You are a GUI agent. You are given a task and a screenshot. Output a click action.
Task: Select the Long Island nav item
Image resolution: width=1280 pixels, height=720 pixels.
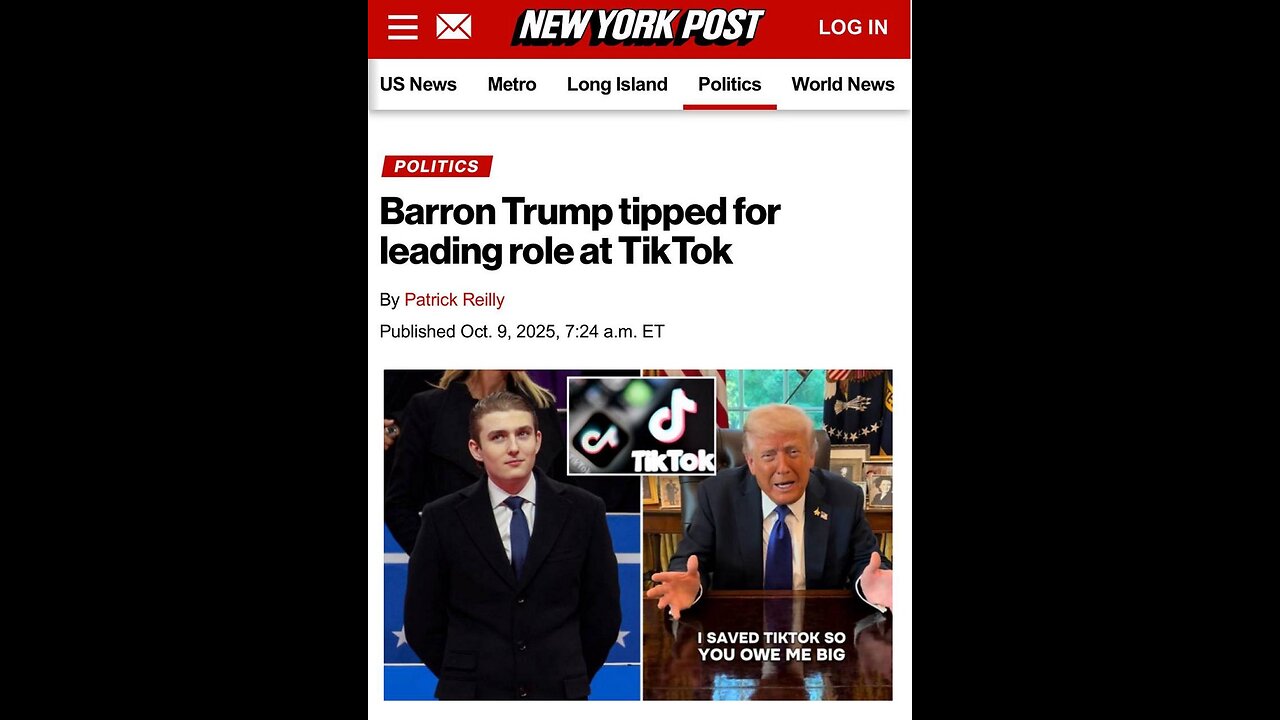click(x=617, y=84)
